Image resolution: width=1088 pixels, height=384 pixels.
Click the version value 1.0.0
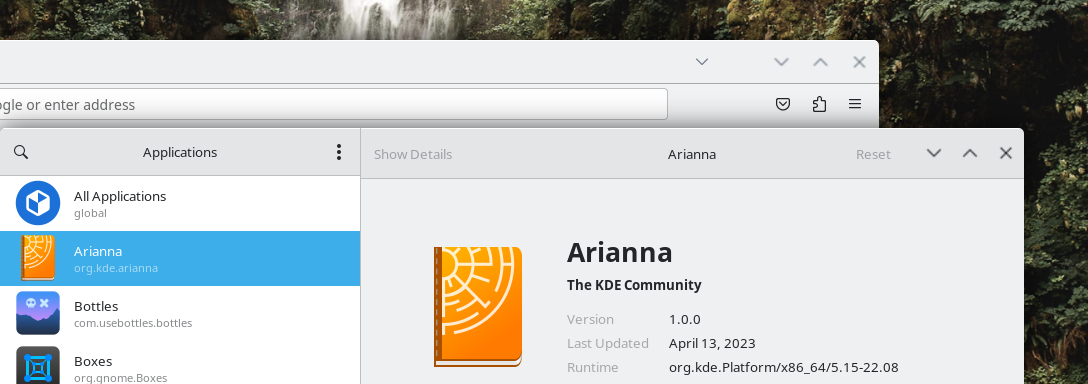685,319
